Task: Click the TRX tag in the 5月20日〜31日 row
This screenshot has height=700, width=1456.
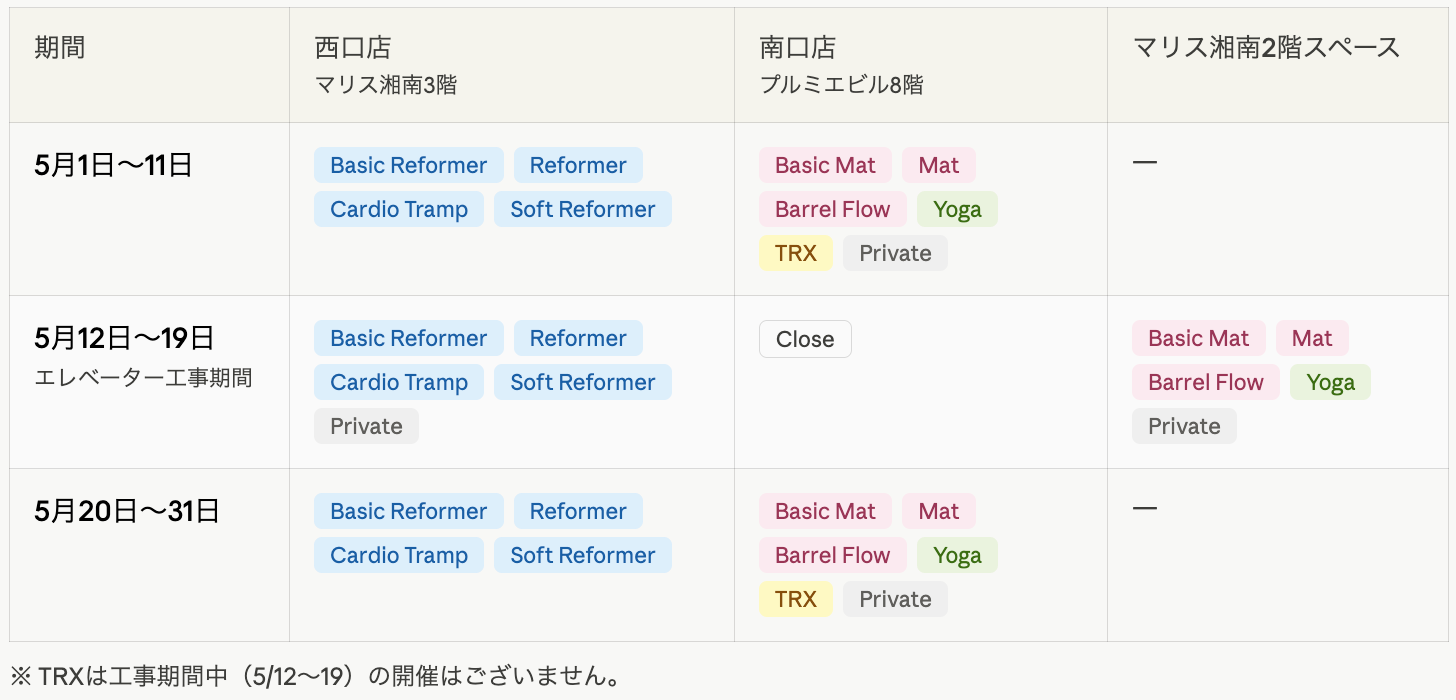Action: 795,599
